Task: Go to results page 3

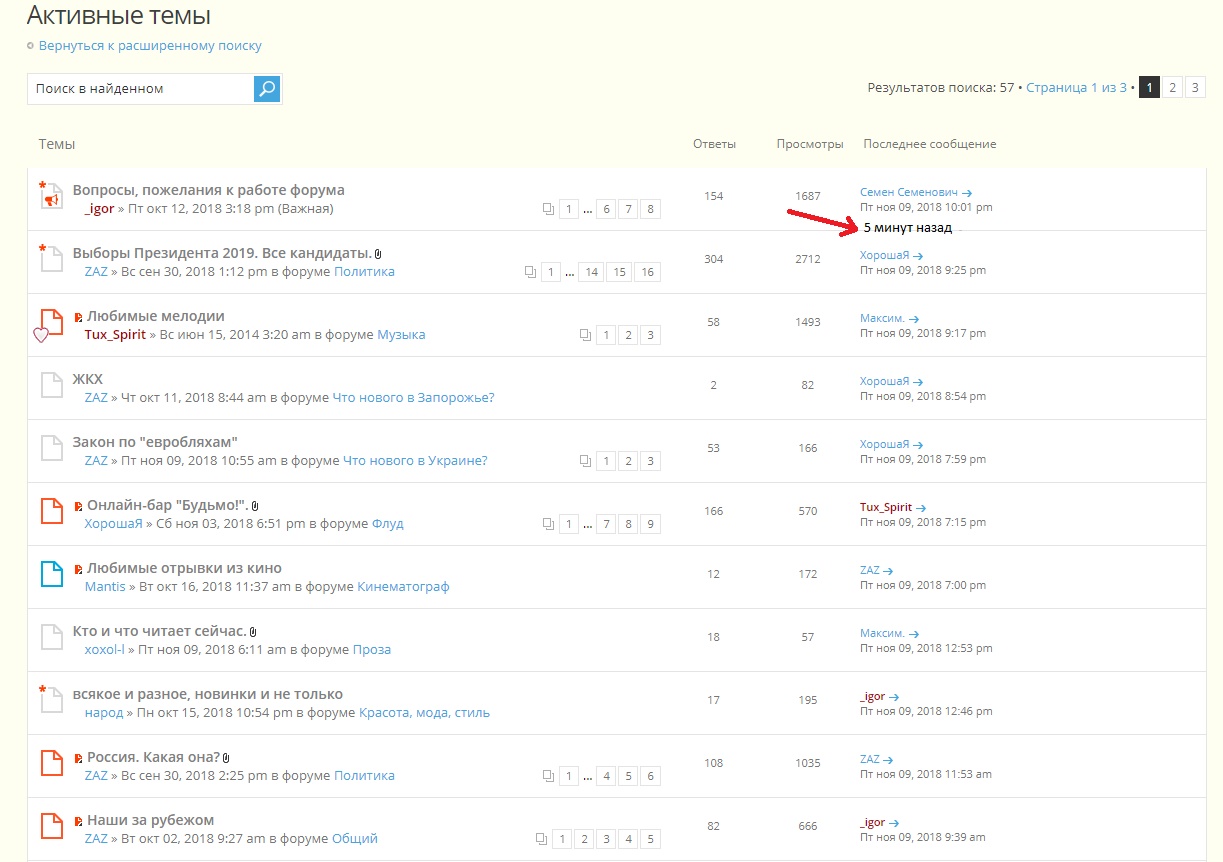Action: coord(1195,88)
